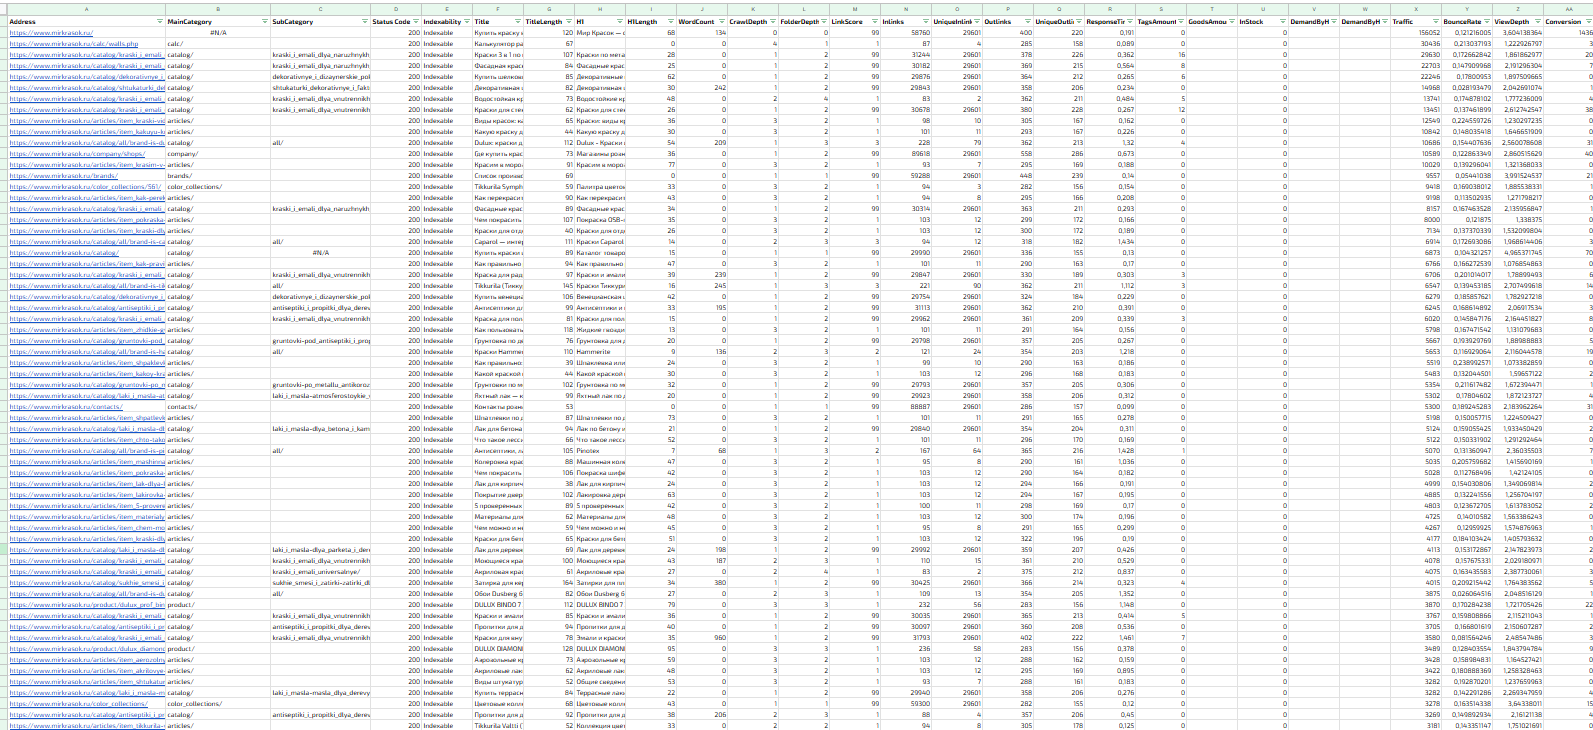The height and width of the screenshot is (730, 1593).
Task: Select the #N/A cell in first data row
Action: (x=218, y=33)
